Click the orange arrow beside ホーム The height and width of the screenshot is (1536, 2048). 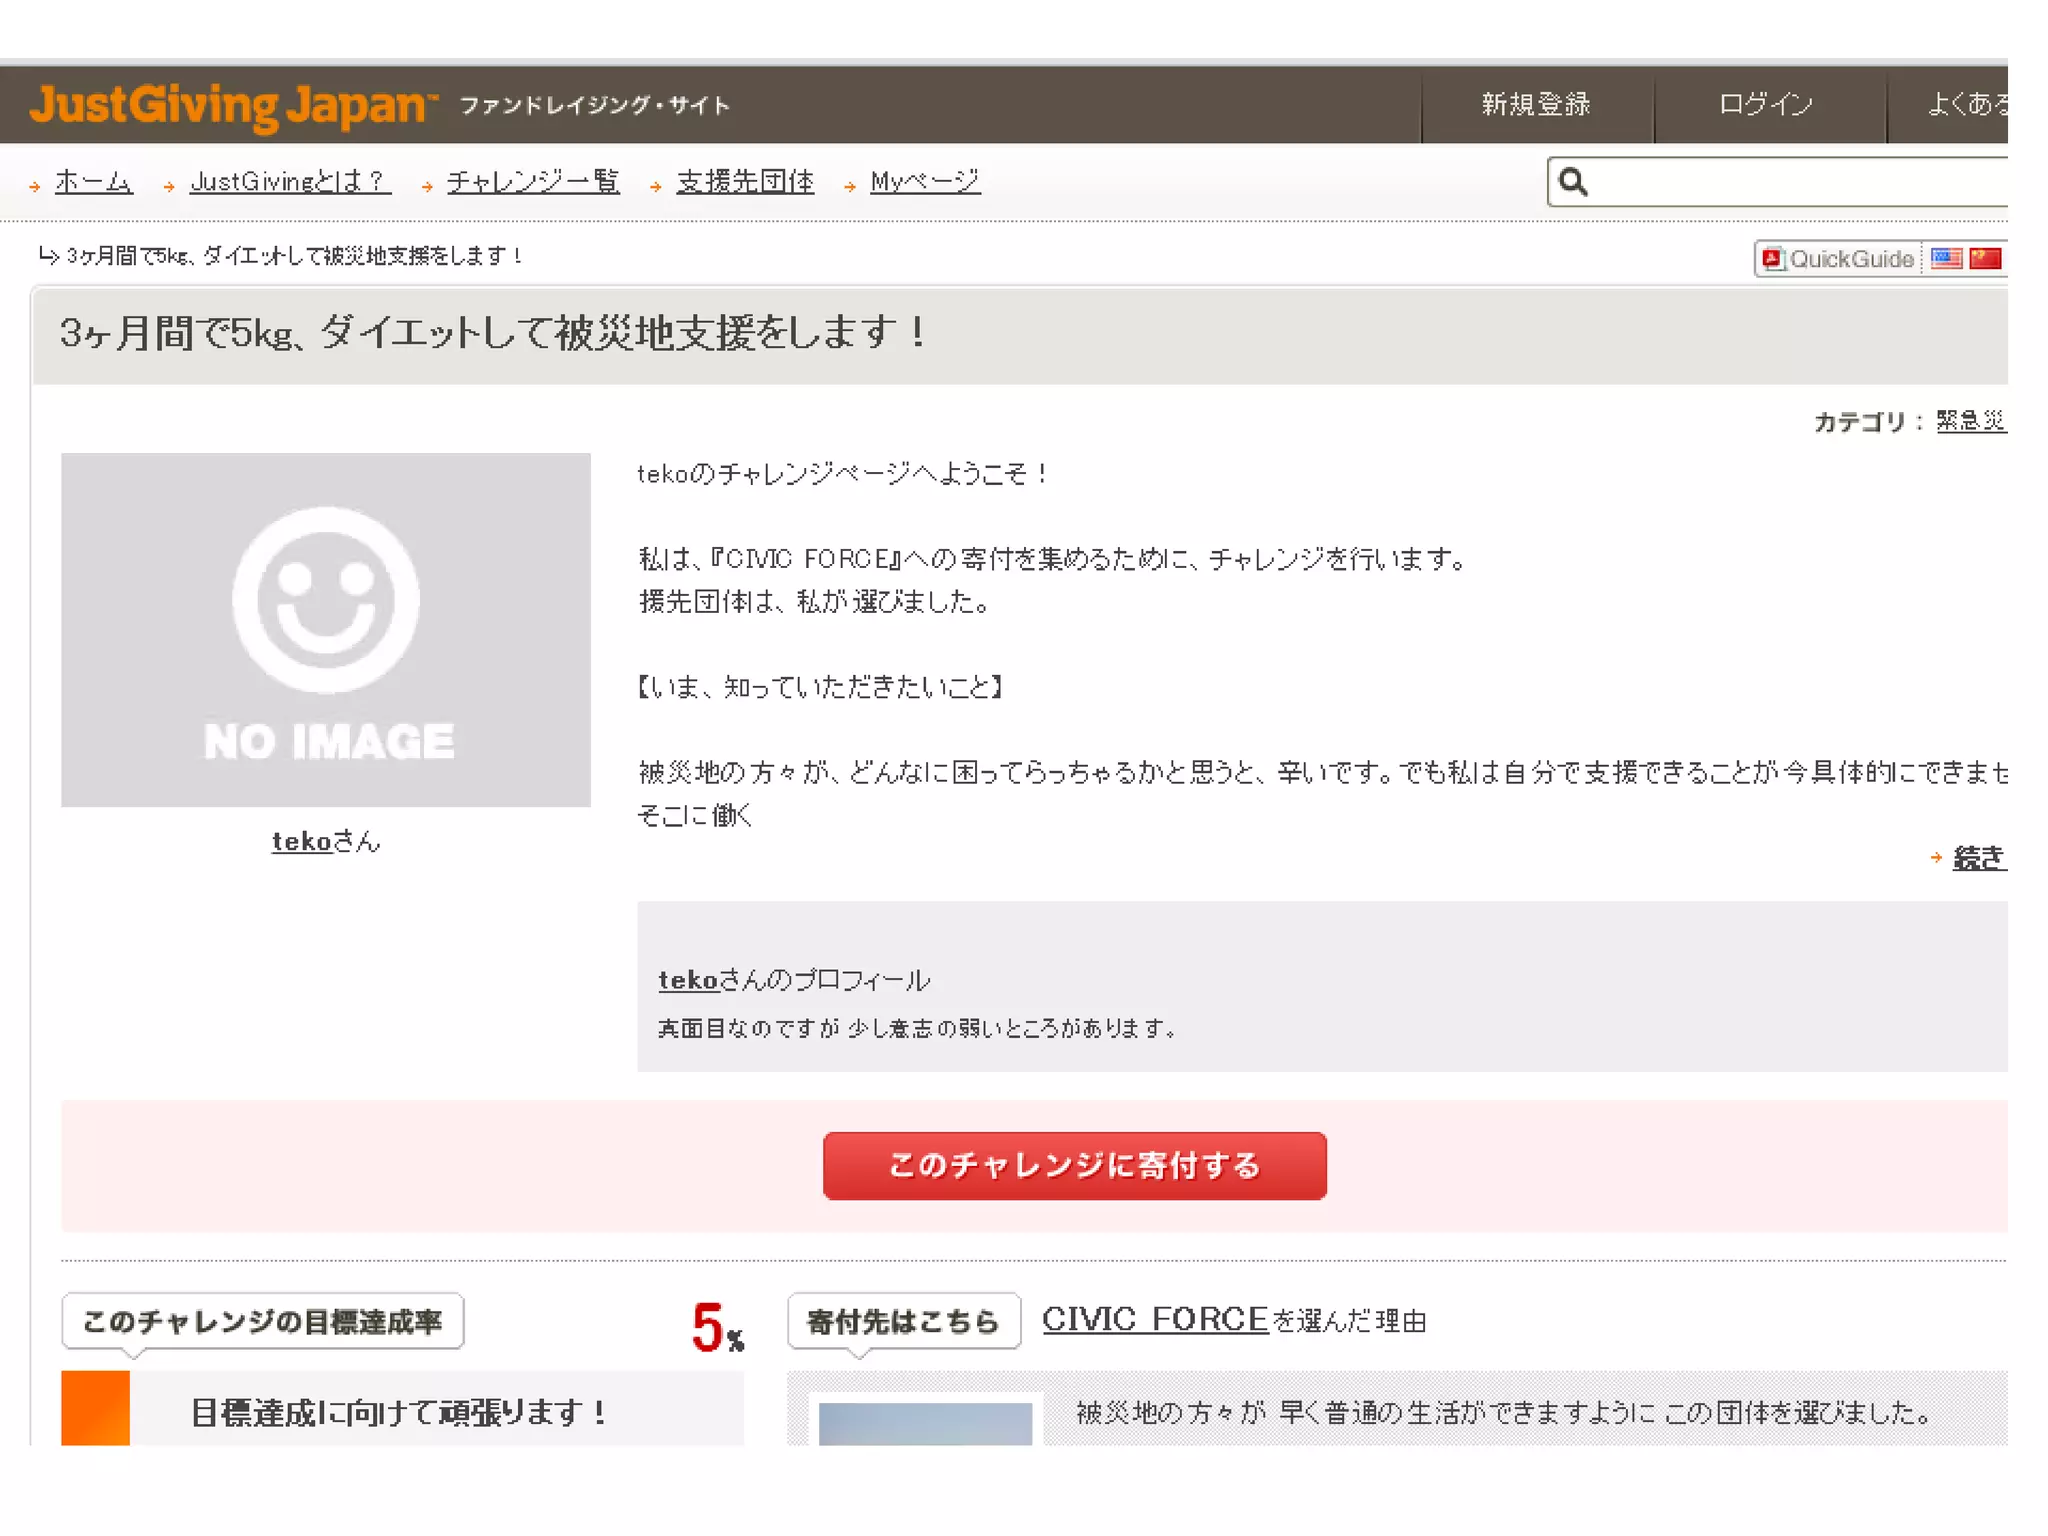click(x=35, y=186)
